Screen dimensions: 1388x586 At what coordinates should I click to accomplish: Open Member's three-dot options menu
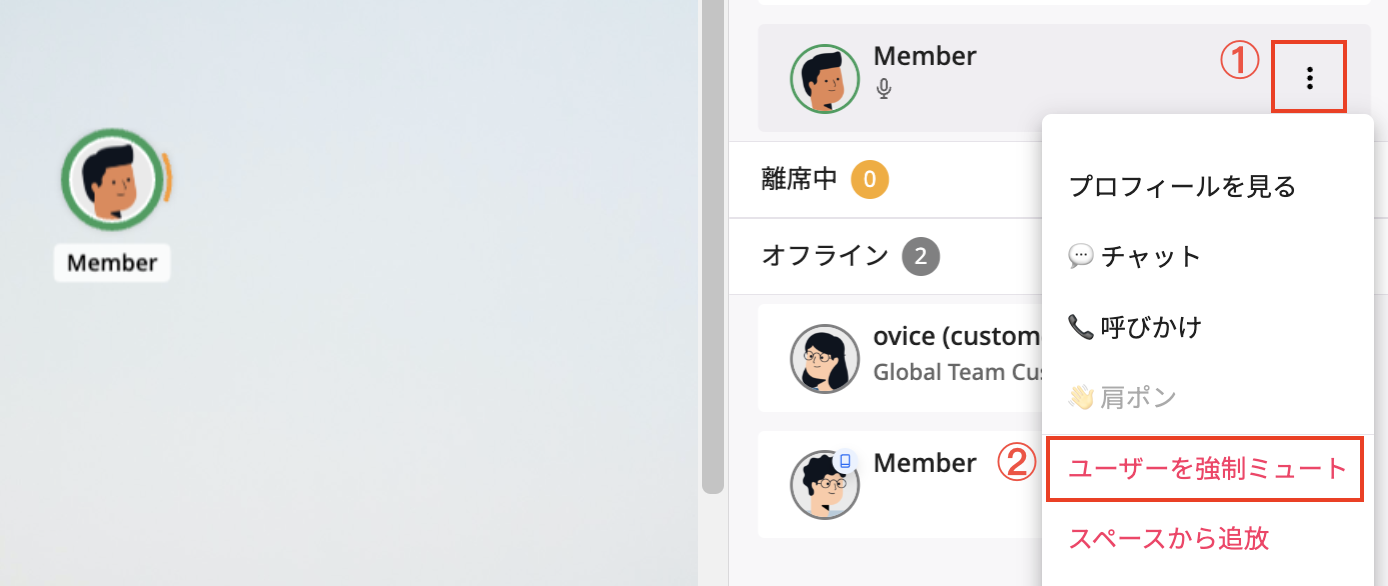(1309, 76)
